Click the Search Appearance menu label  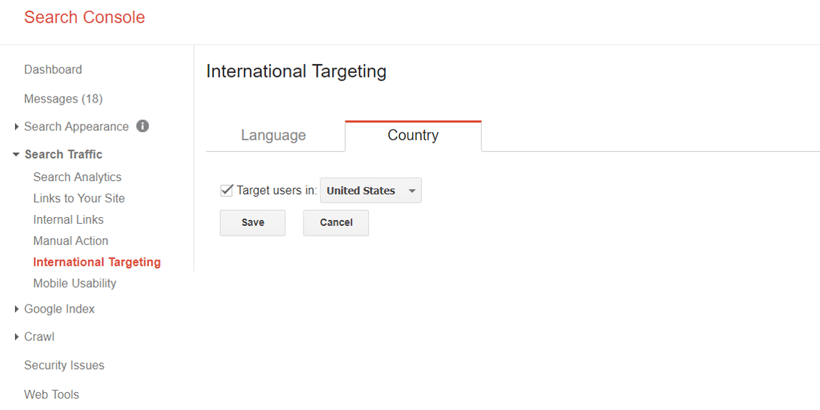76,127
